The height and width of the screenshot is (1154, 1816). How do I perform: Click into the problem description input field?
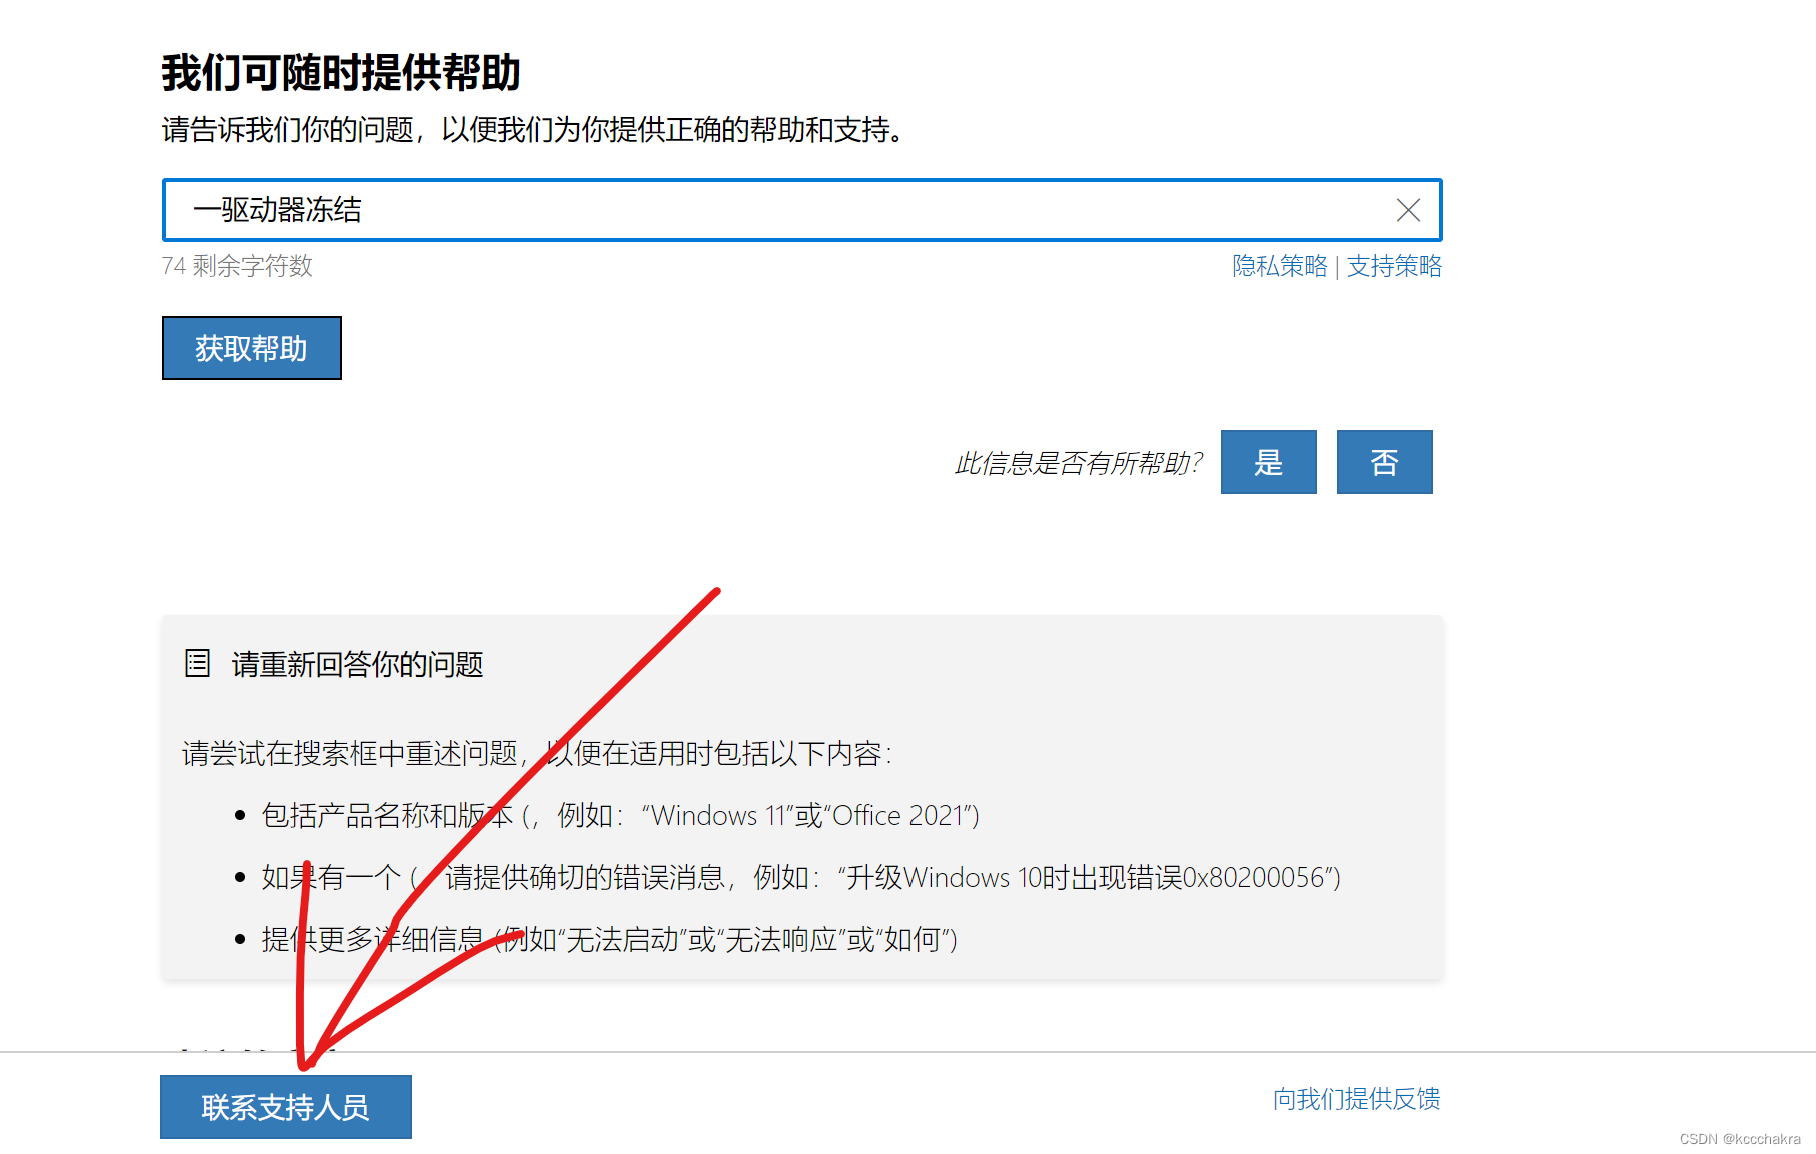click(802, 210)
